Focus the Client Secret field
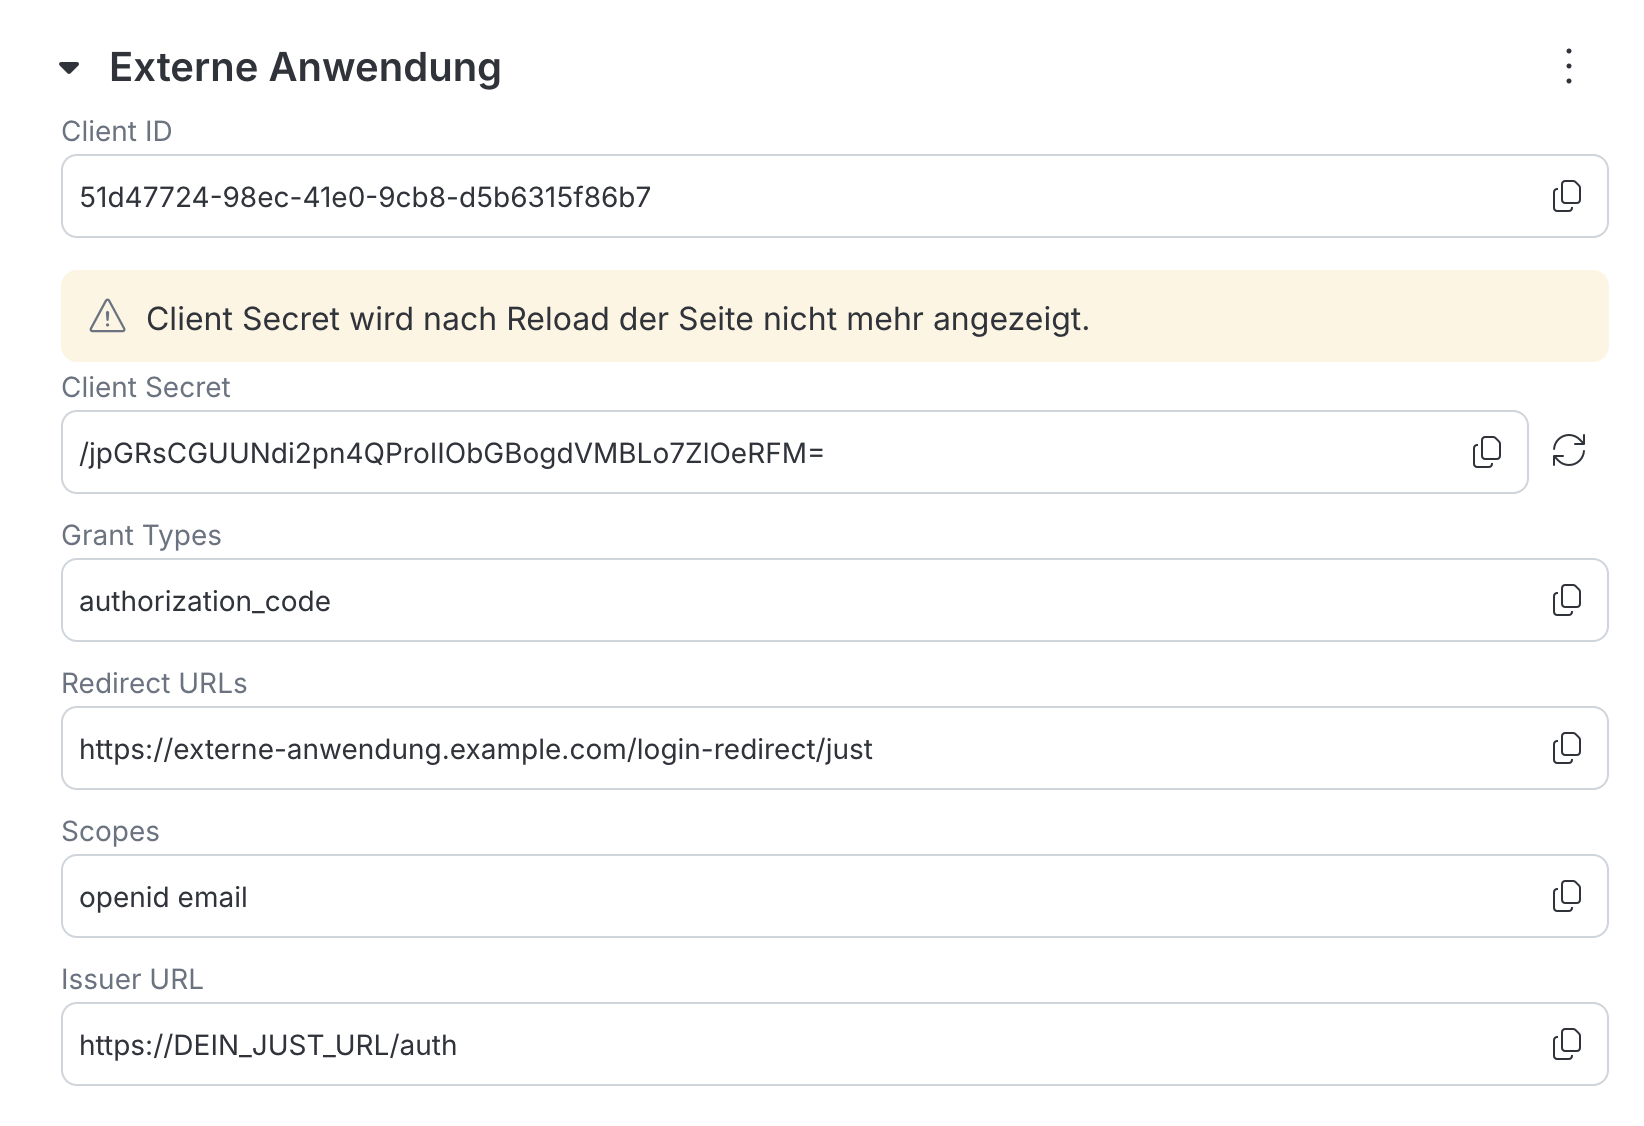Image resolution: width=1644 pixels, height=1126 pixels. [794, 452]
